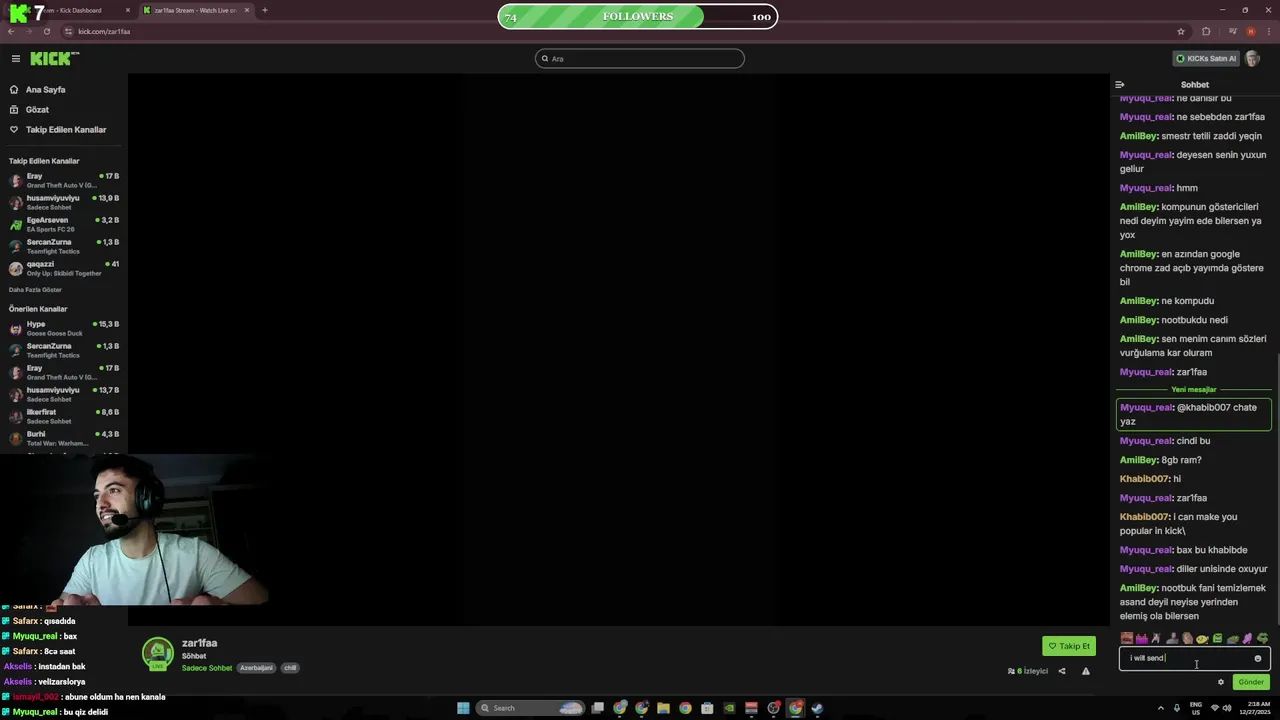
Task: Open volume control in system tray
Action: (1227, 708)
